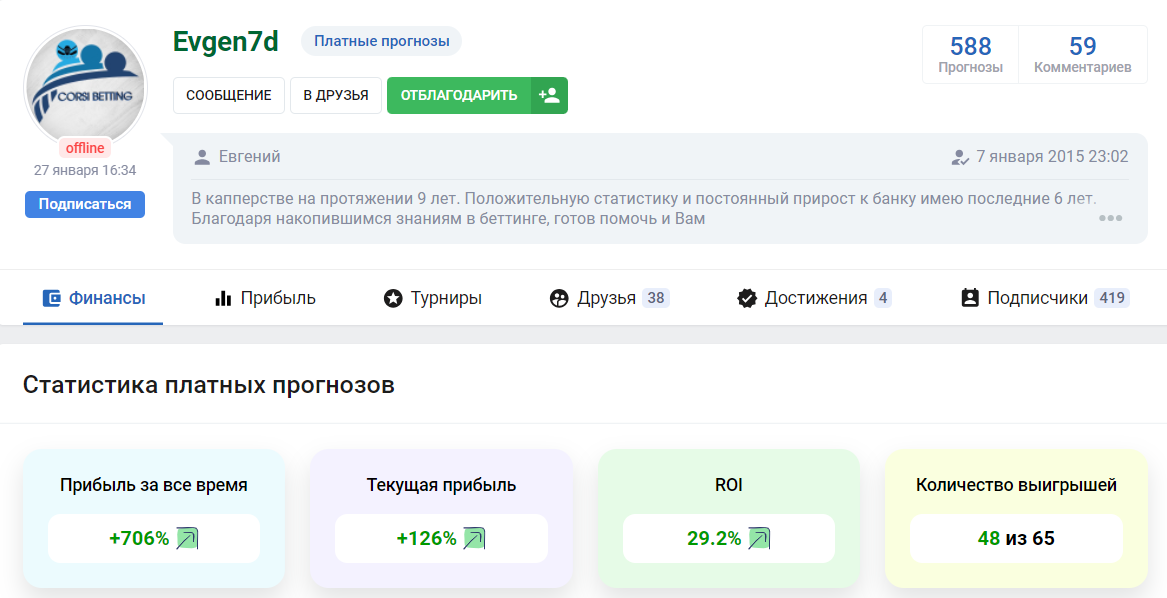1167x598 pixels.
Task: Click the blue Подписаться button
Action: click(85, 204)
